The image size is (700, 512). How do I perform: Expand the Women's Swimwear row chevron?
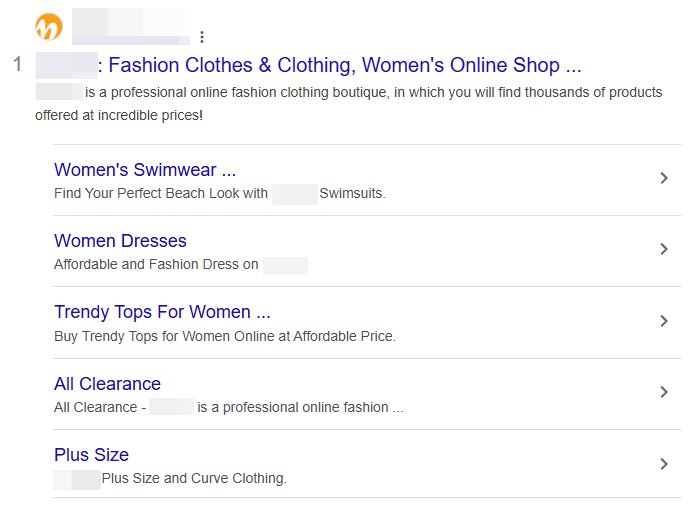(664, 178)
